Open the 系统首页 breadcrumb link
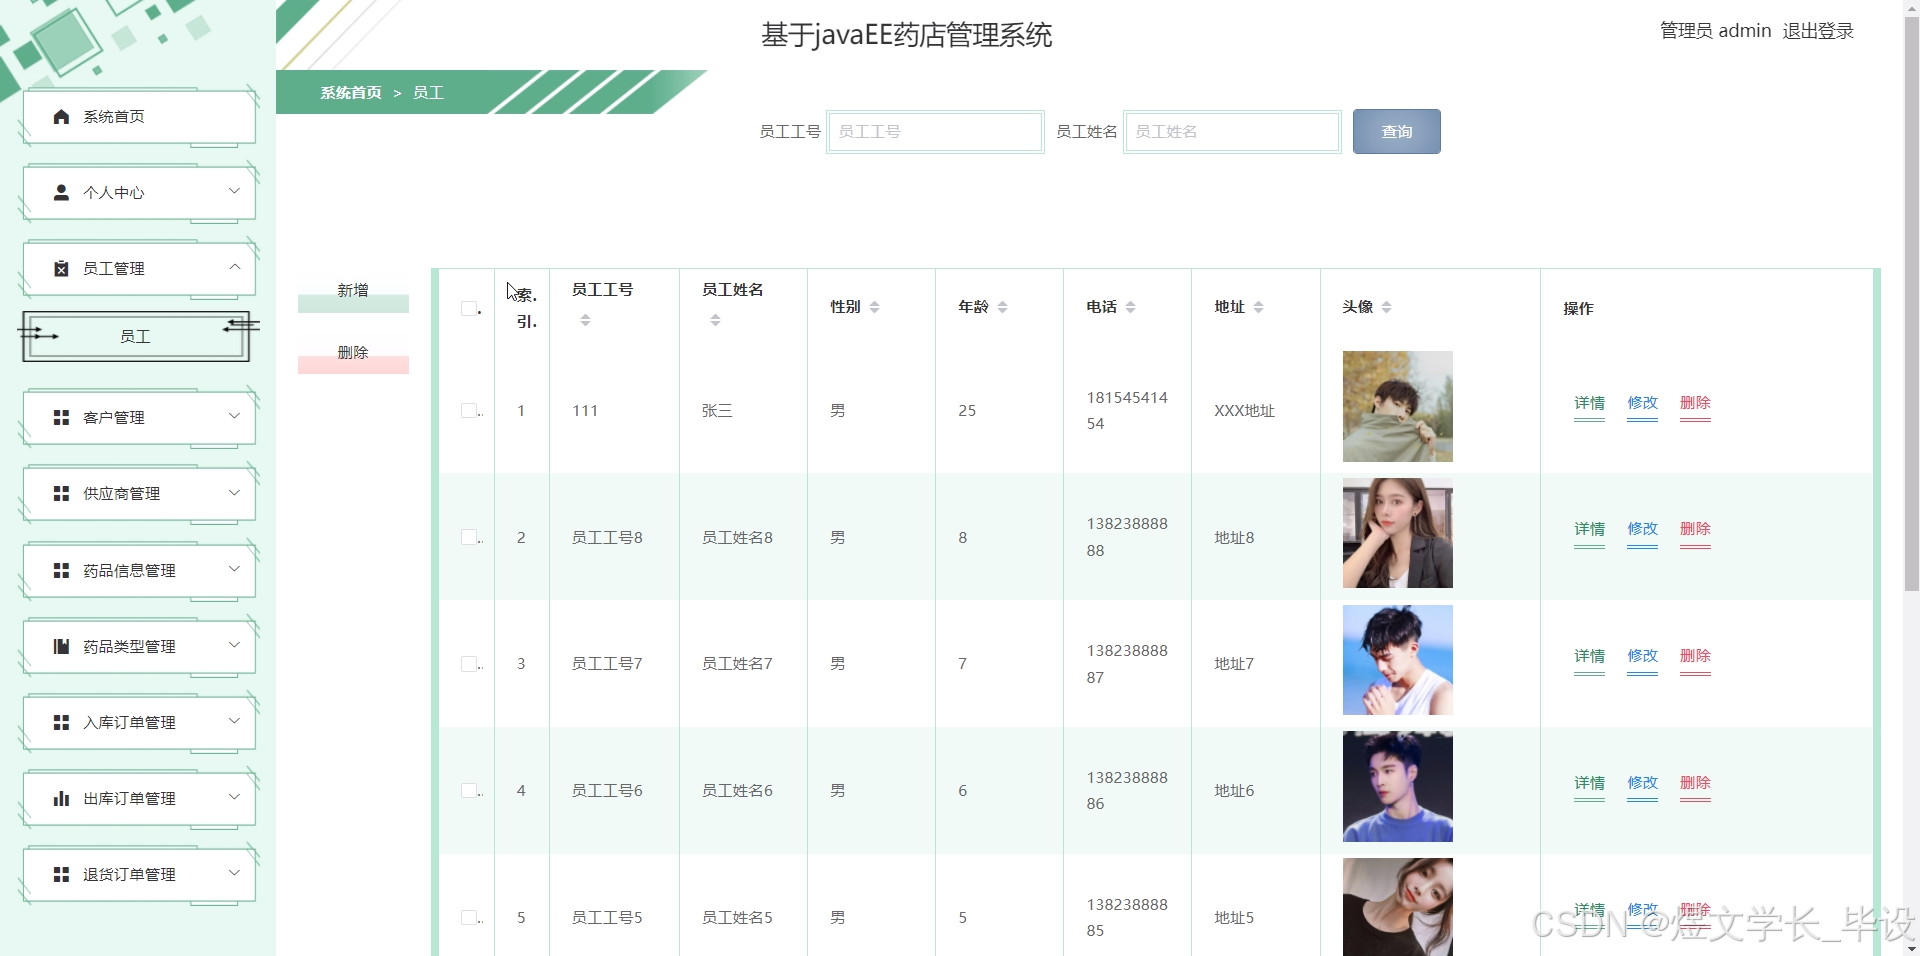The width and height of the screenshot is (1920, 956). pos(349,92)
